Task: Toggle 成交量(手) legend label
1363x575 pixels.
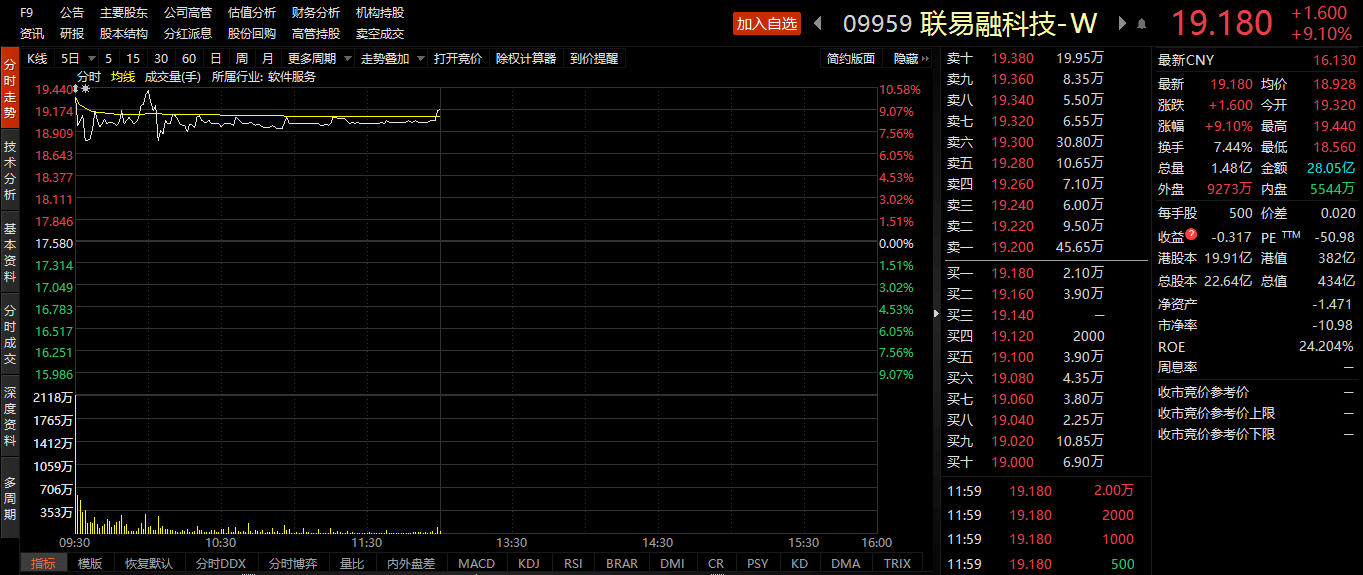Action: [x=173, y=77]
